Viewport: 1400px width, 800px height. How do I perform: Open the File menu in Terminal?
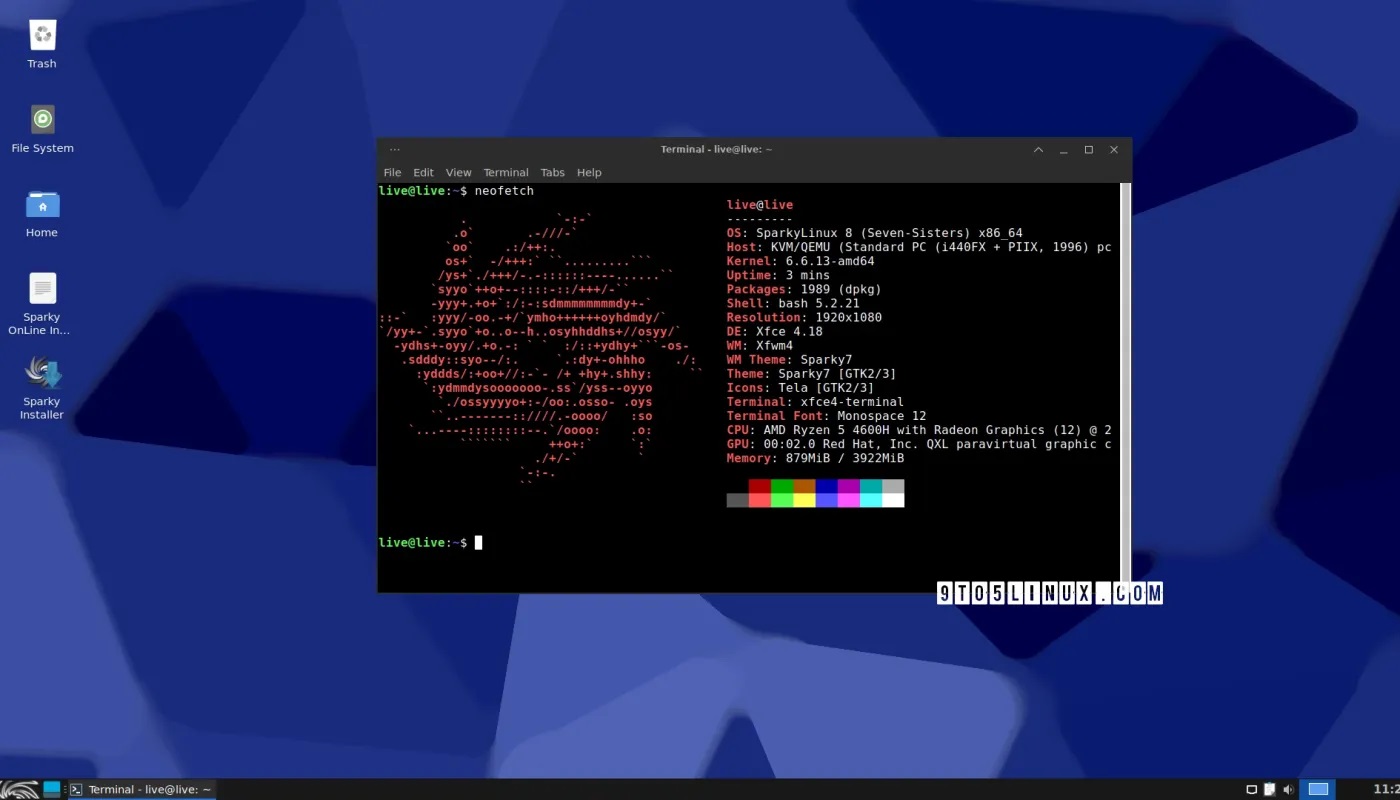tap(392, 172)
